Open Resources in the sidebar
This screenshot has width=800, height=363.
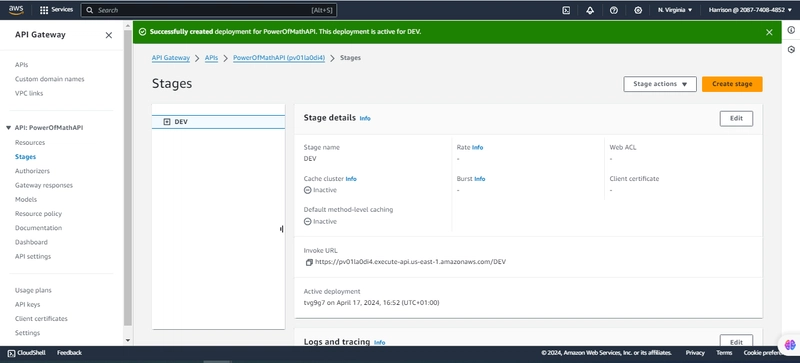[x=30, y=142]
